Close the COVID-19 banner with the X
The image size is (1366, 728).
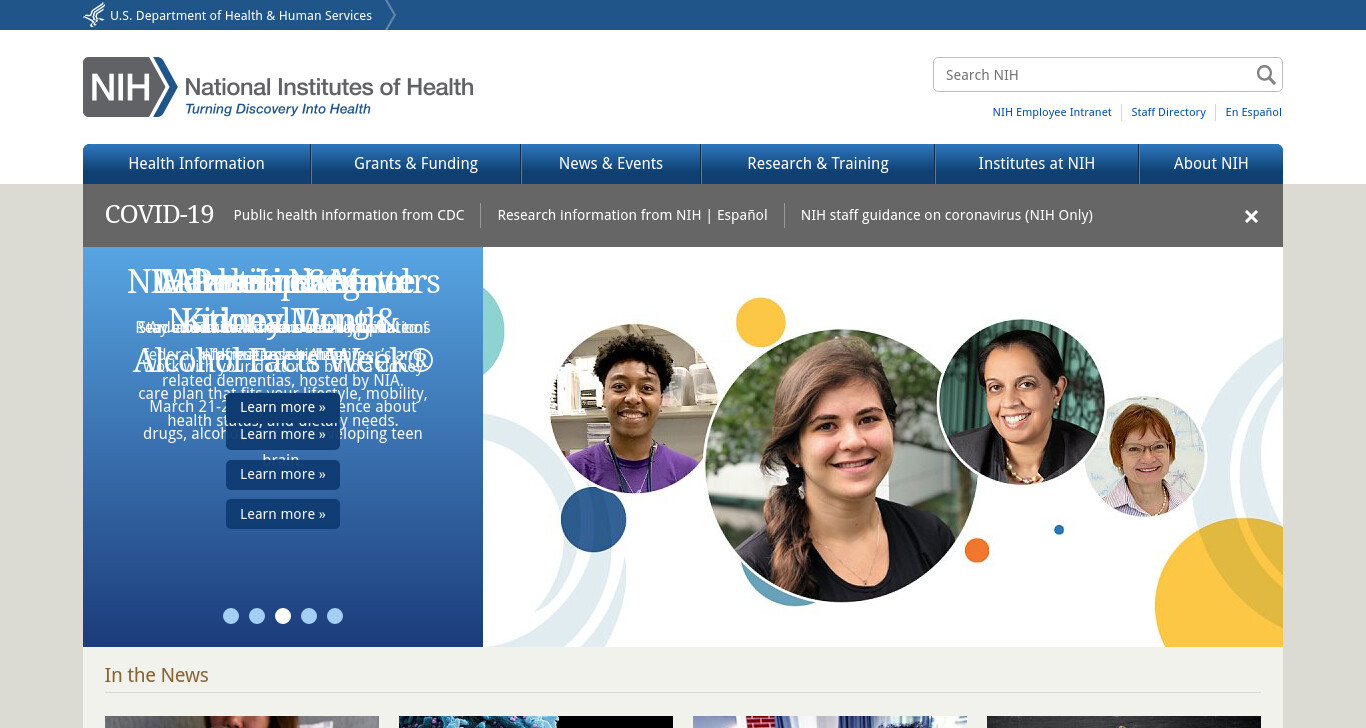pyautogui.click(x=1251, y=216)
